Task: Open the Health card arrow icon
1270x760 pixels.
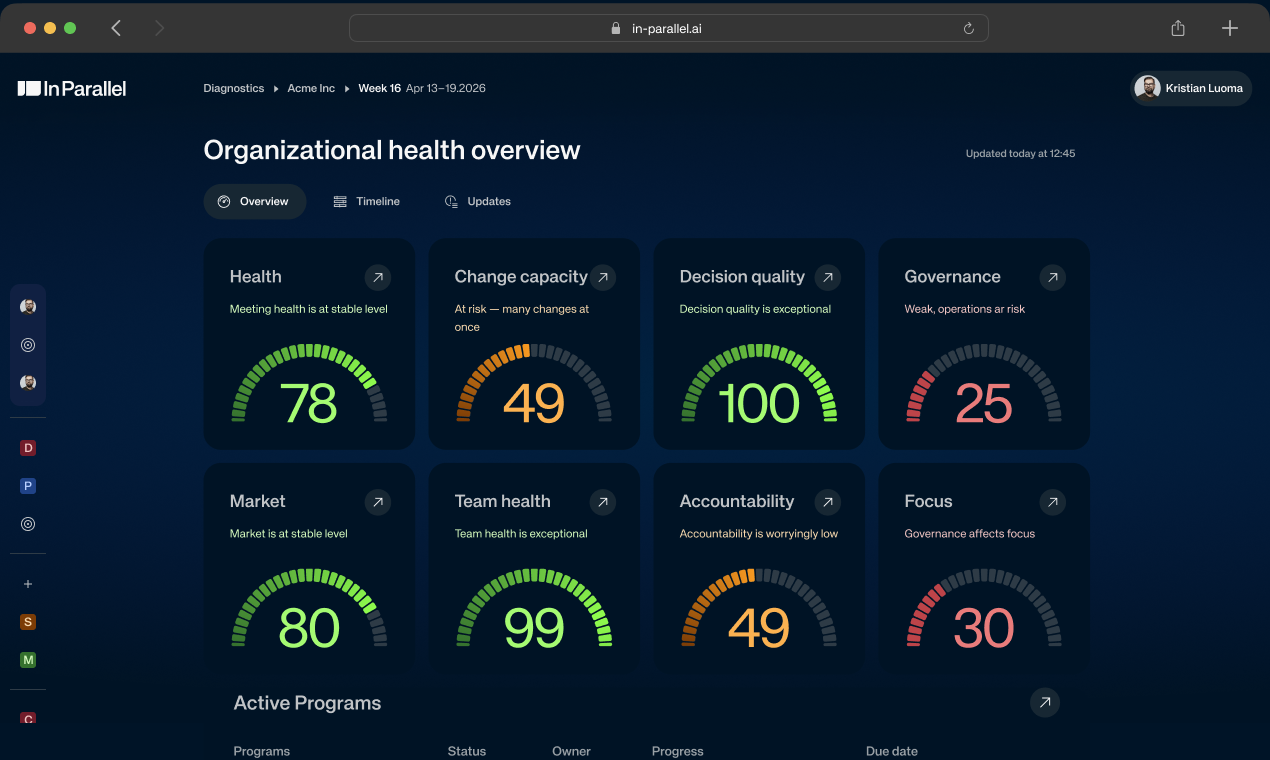Action: [x=377, y=277]
